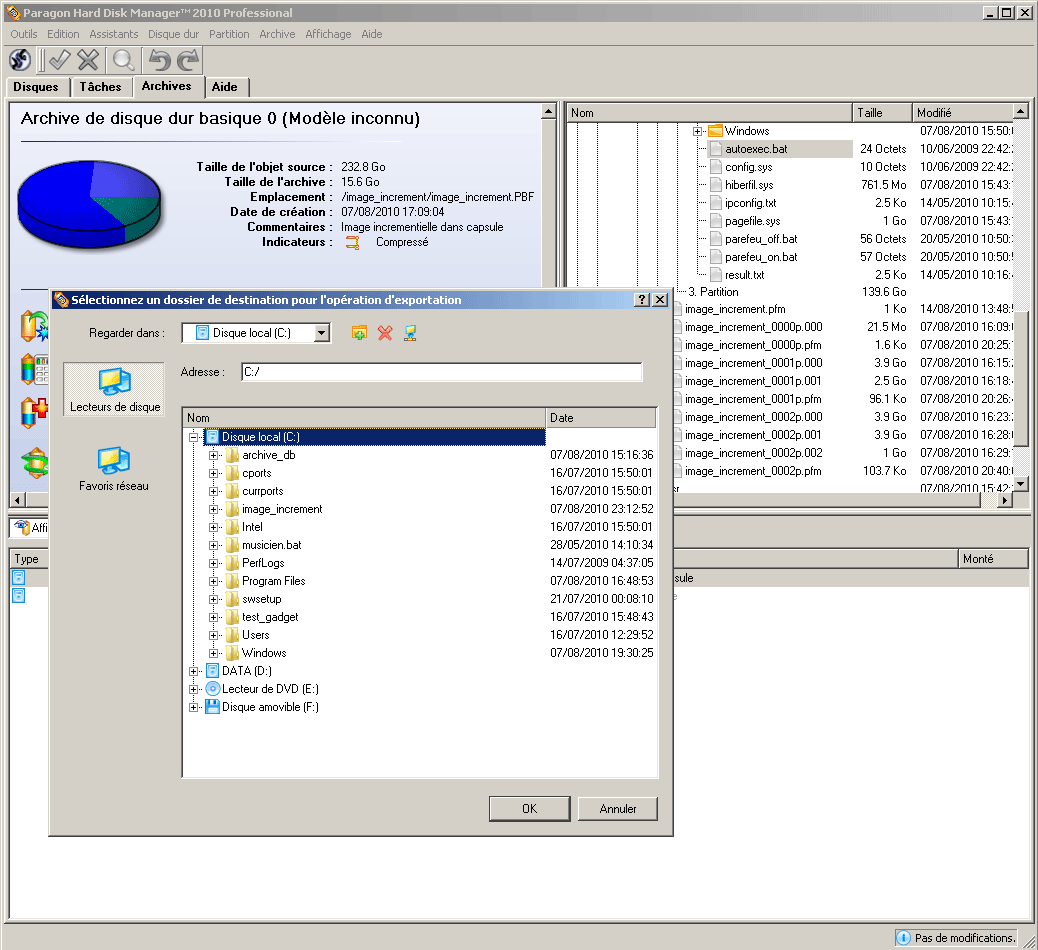The width and height of the screenshot is (1038, 950).
Task: Close the export destination dialog
Action: tap(660, 300)
